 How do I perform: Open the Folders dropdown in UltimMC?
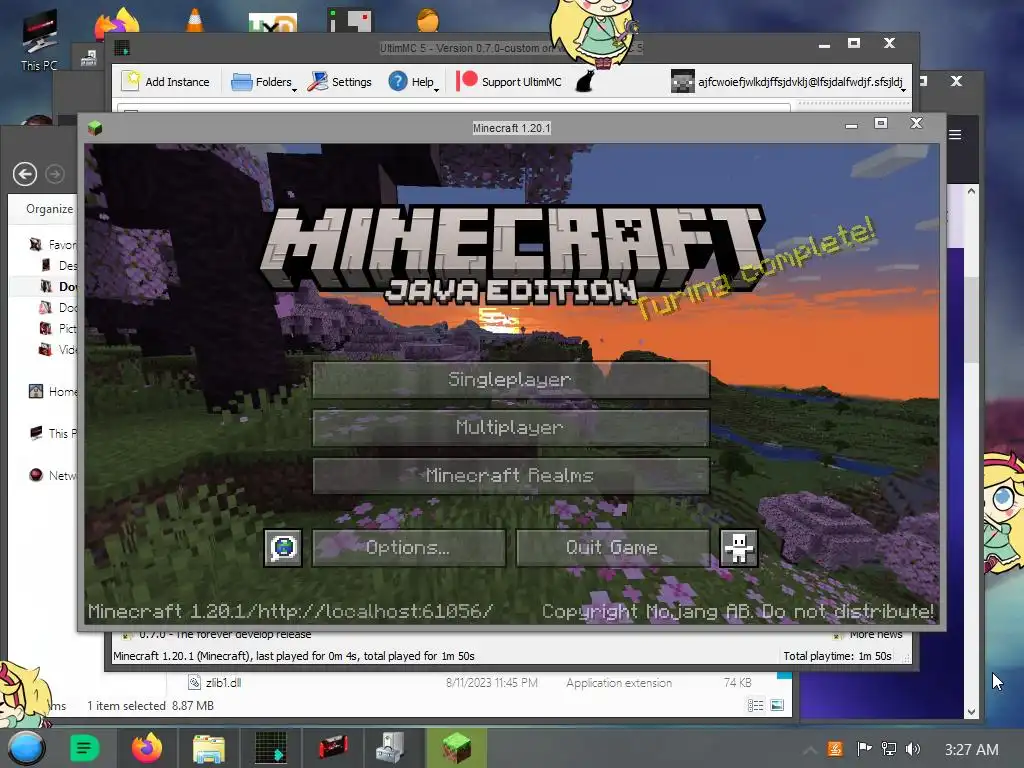click(x=264, y=82)
